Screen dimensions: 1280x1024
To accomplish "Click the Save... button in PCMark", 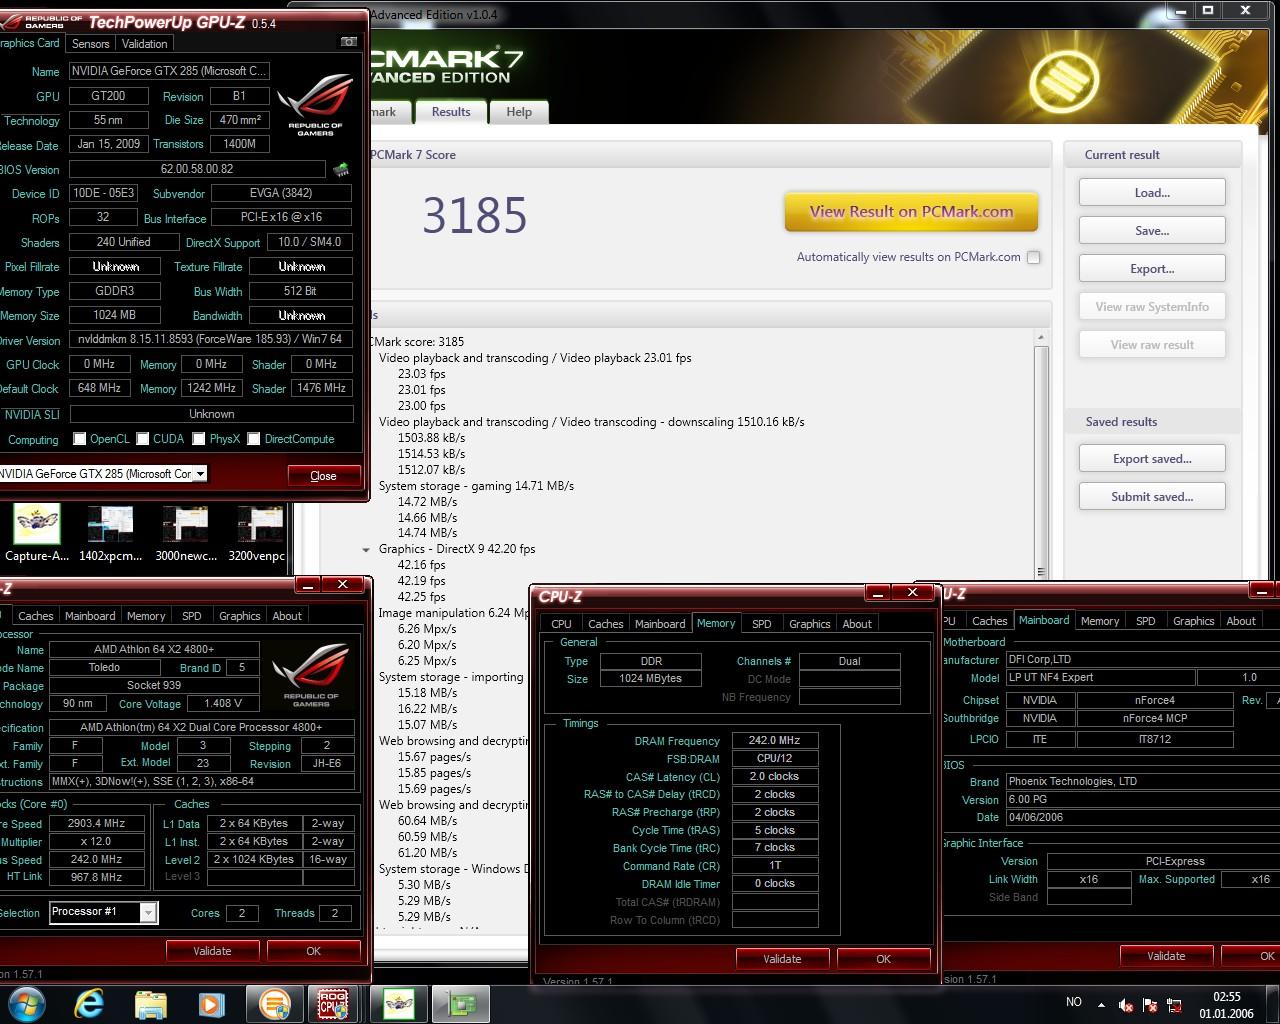I will tap(1152, 231).
